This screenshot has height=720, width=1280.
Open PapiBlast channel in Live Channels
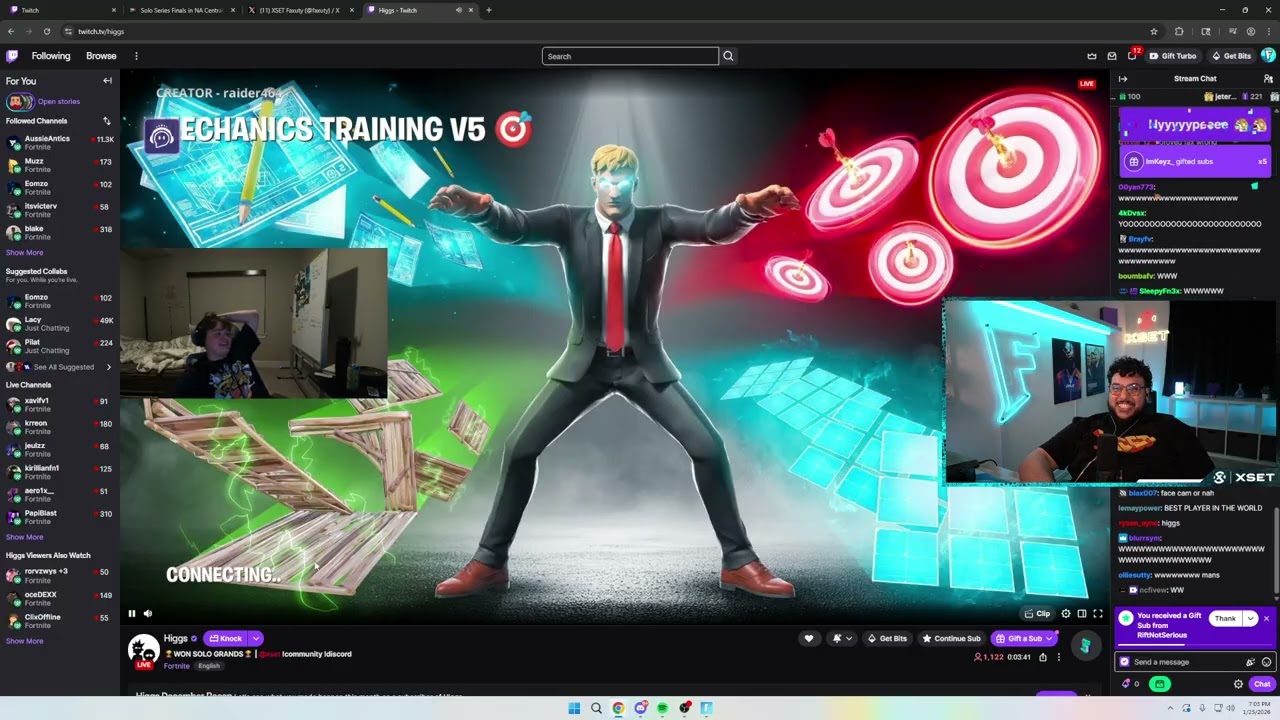60,517
